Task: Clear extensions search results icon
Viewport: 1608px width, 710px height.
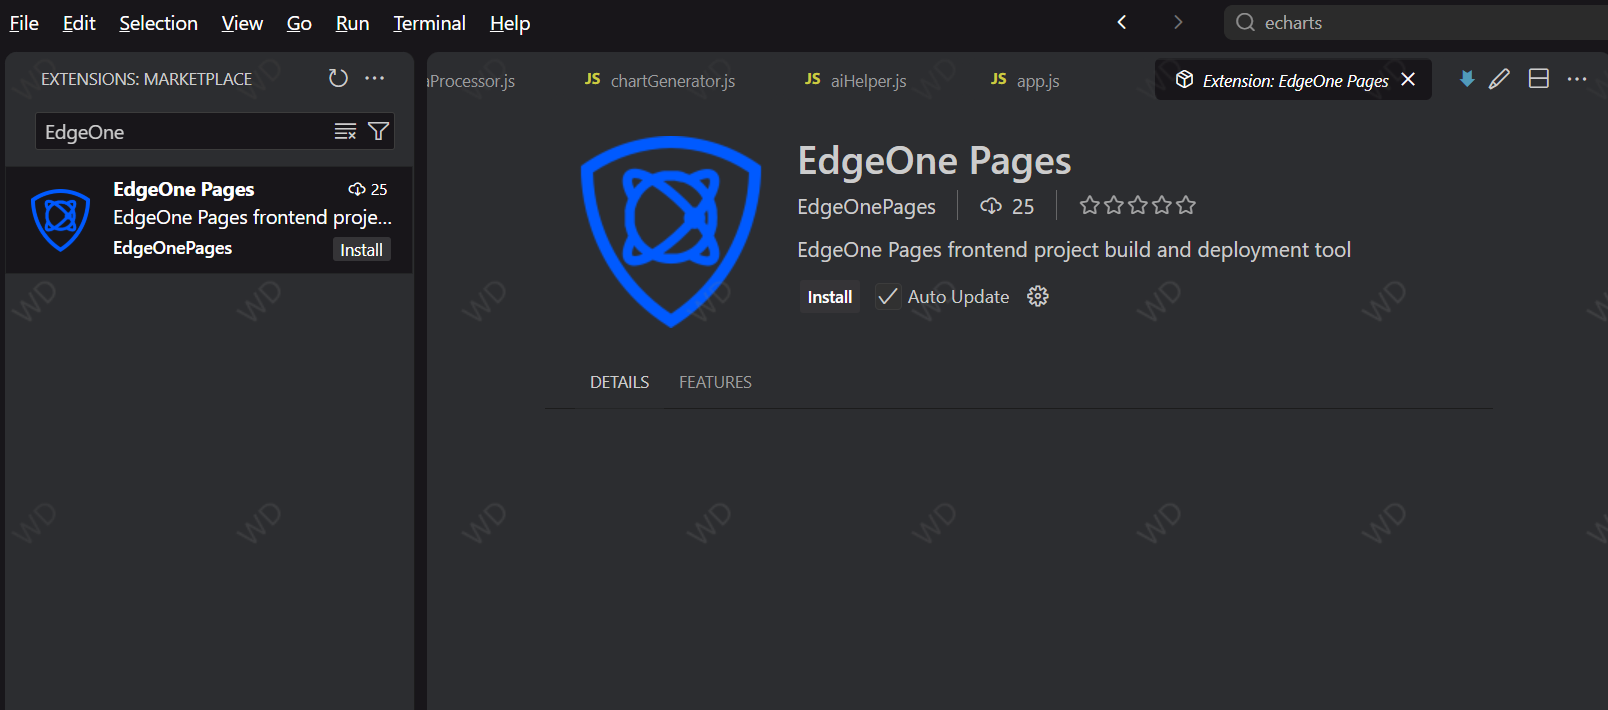Action: tap(345, 131)
